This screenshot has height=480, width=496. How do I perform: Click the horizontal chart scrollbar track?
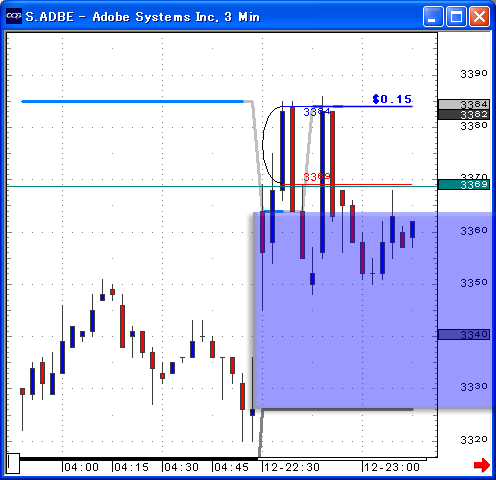223,459
